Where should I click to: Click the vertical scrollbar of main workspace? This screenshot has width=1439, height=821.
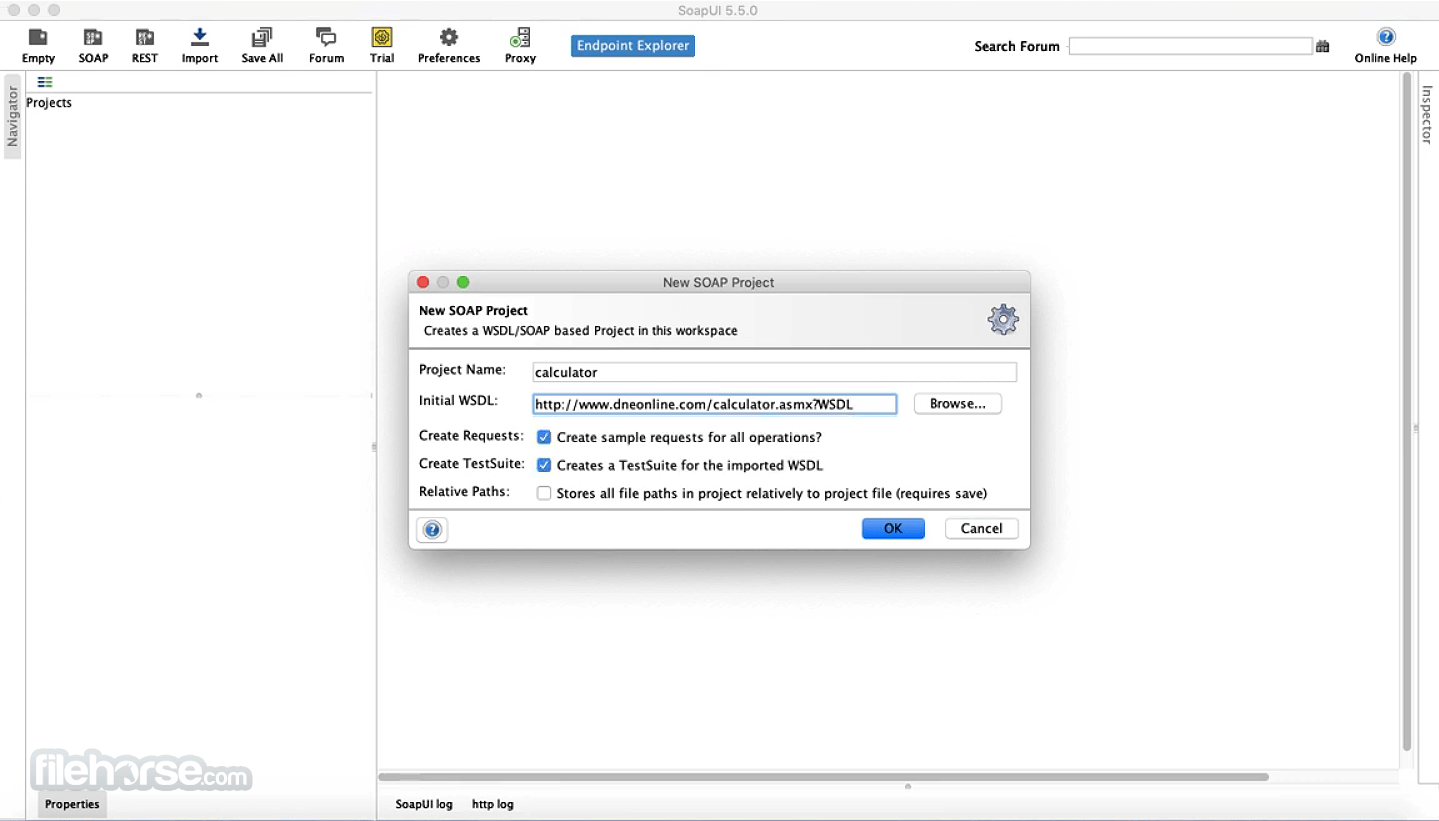pyautogui.click(x=1407, y=411)
